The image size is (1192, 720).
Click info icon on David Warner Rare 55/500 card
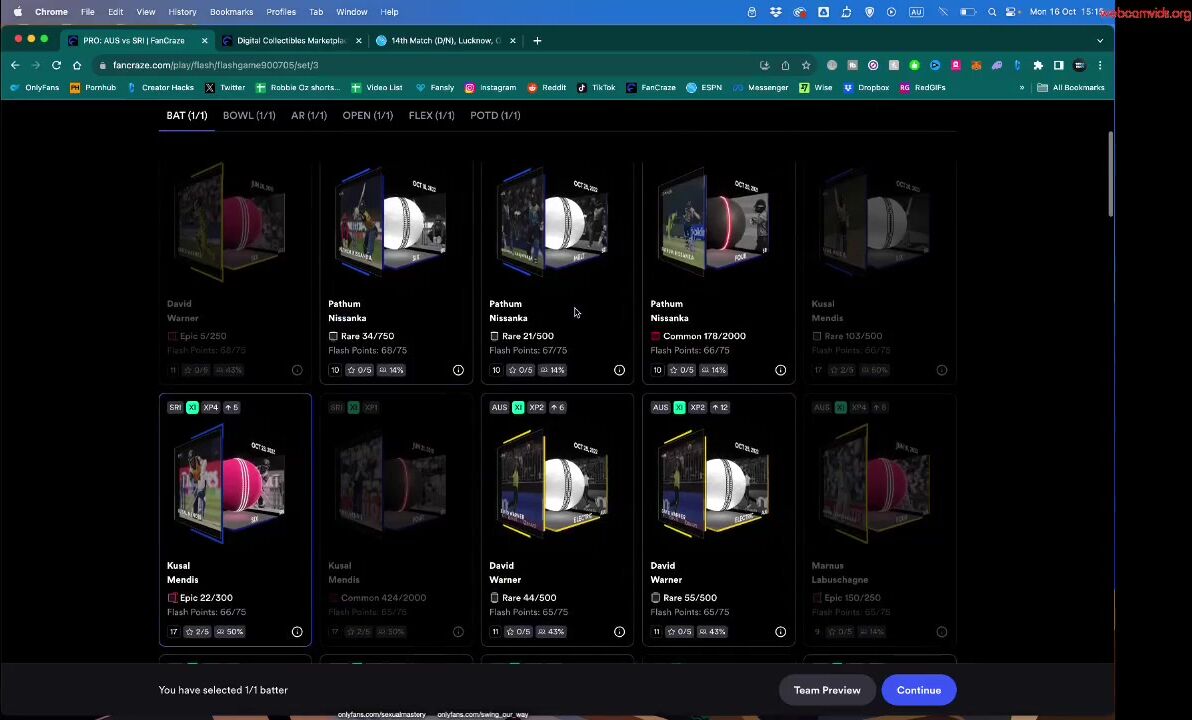[780, 632]
